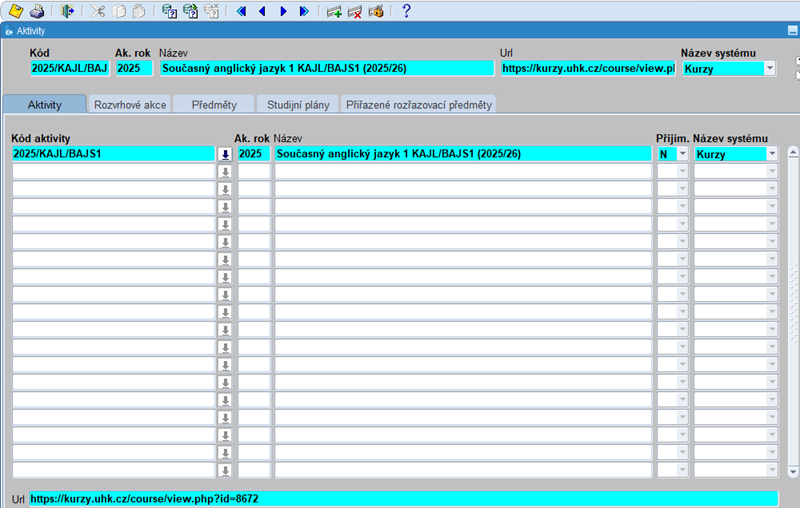The height and width of the screenshot is (508, 800).
Task: Switch to the Rozvrhové akce tab
Action: tap(130, 104)
